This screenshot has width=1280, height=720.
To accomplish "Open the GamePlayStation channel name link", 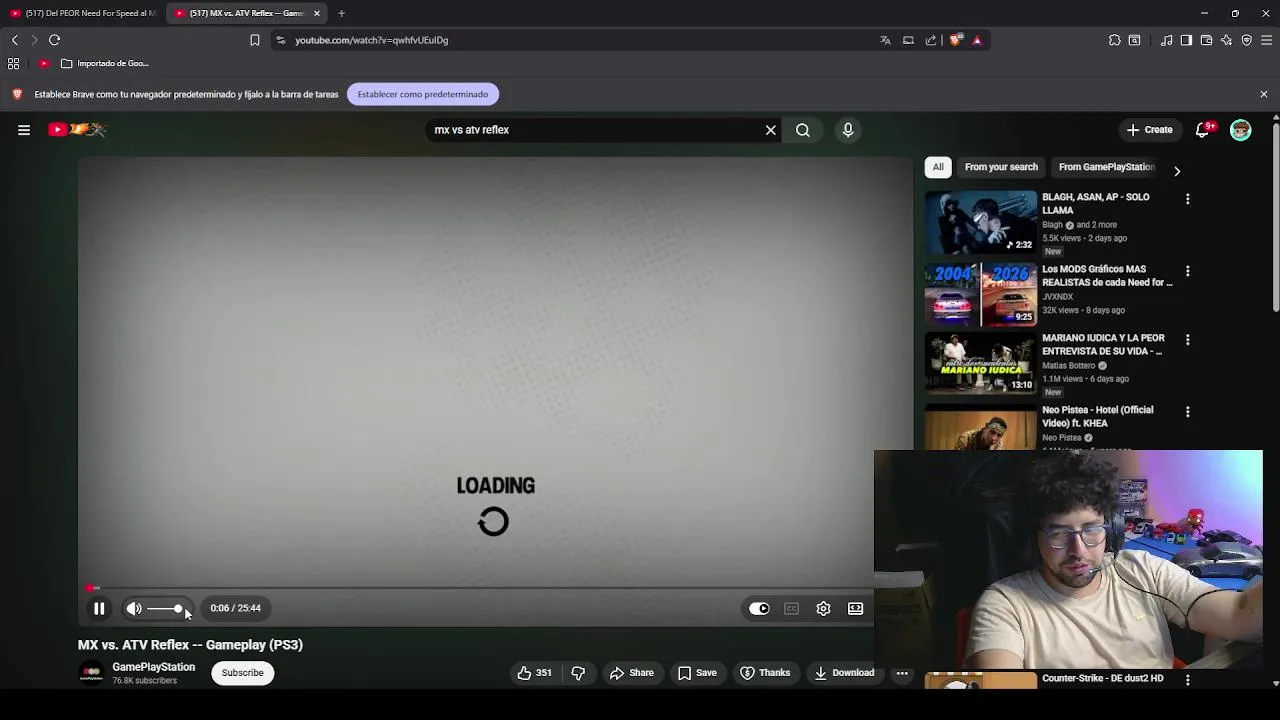I will [x=154, y=667].
